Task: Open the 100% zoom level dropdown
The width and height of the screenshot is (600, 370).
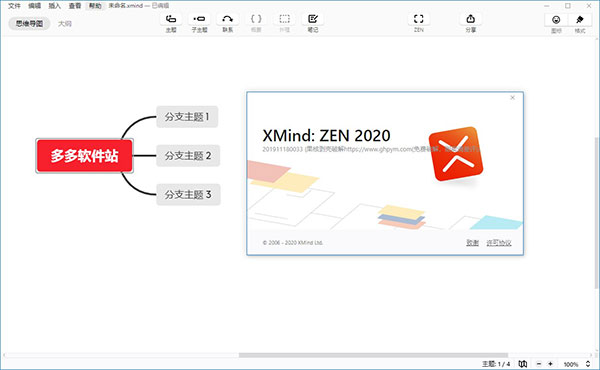Action: tap(571, 364)
